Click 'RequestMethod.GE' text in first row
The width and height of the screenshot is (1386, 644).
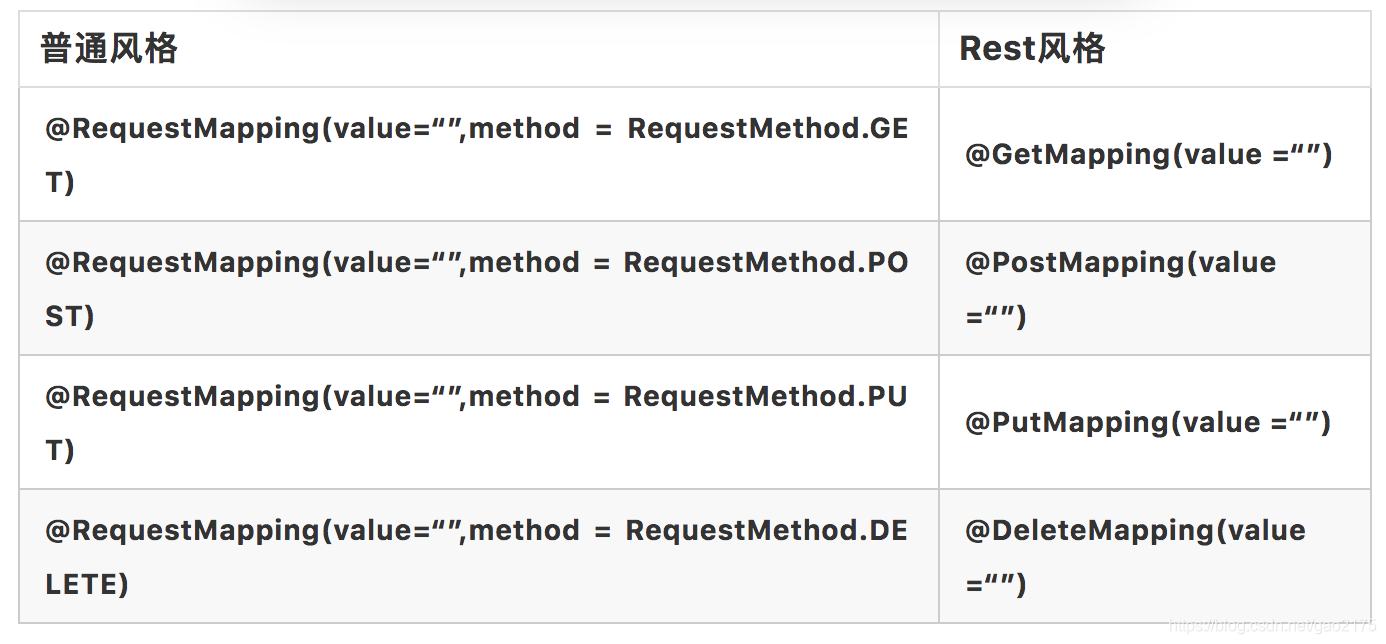click(x=768, y=129)
